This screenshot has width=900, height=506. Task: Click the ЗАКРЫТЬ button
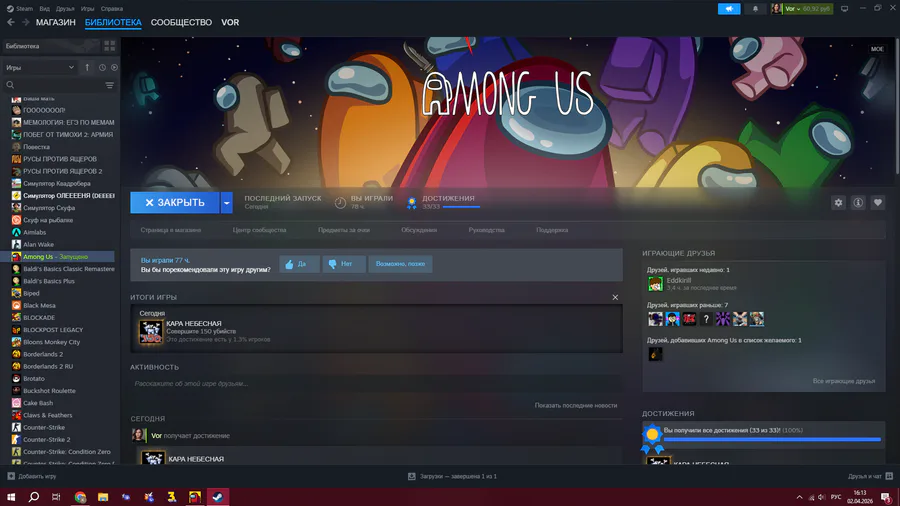coord(174,203)
